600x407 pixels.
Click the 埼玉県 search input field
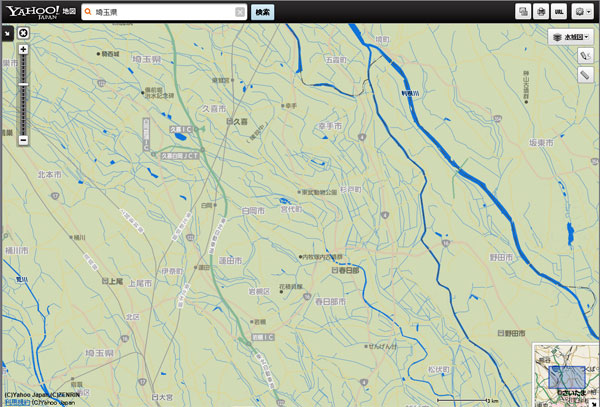click(x=160, y=12)
